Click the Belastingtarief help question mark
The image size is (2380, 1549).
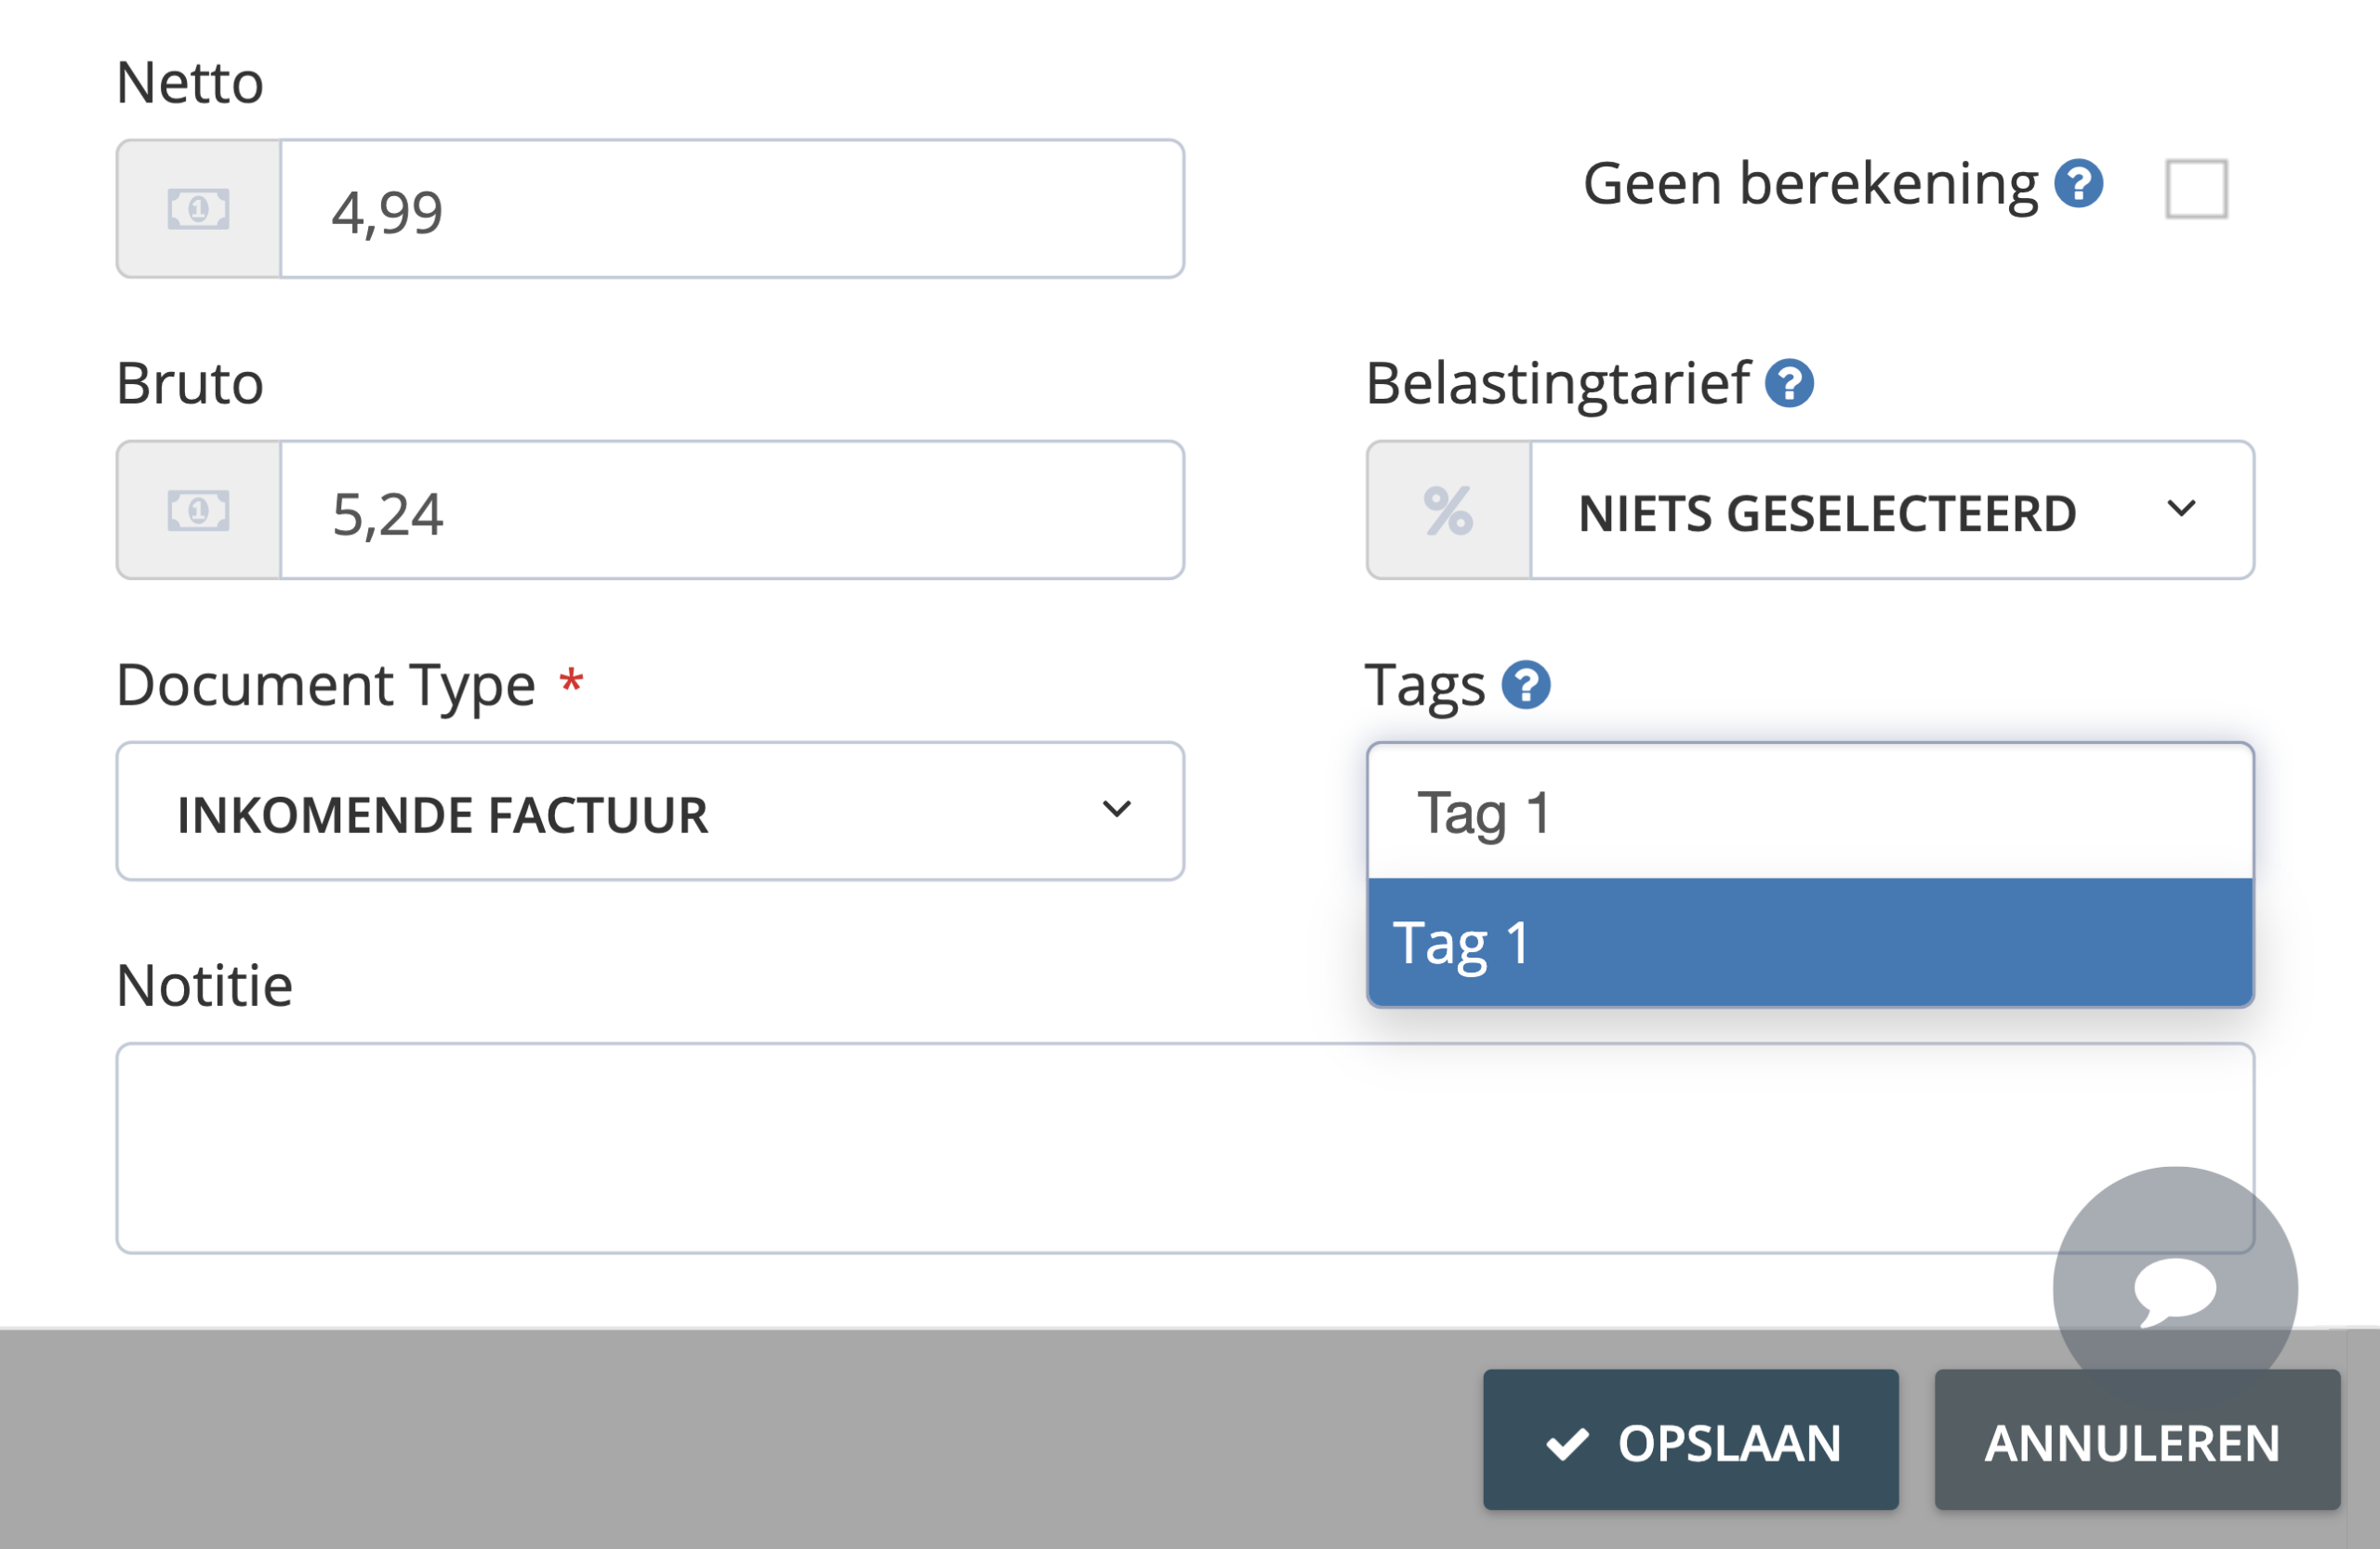[x=1789, y=383]
